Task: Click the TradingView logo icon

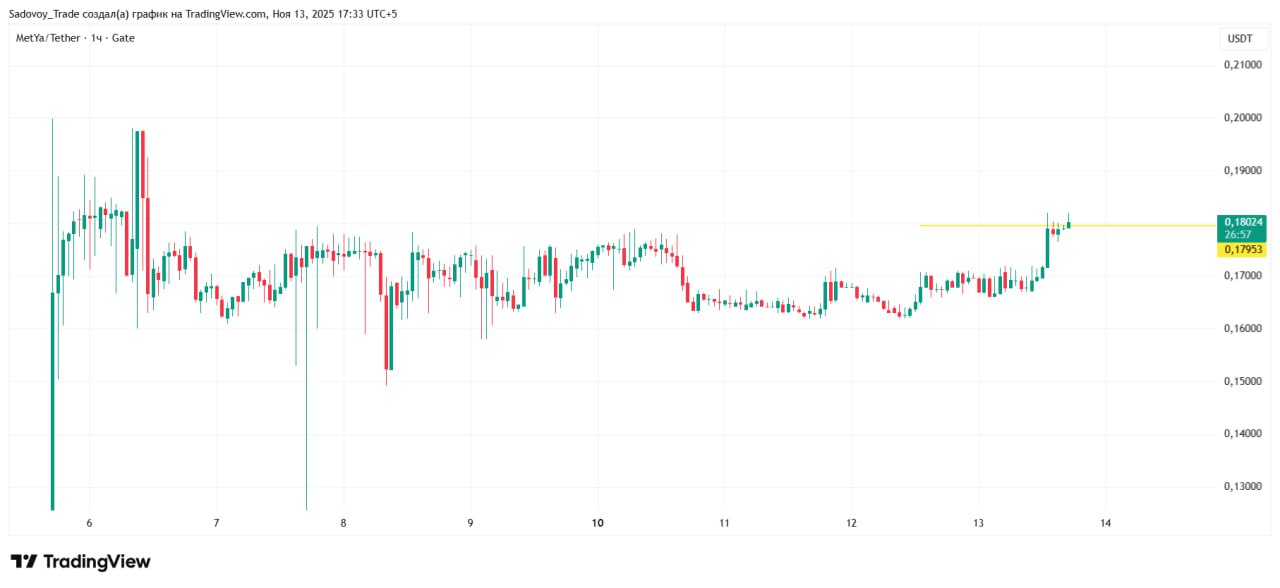Action: click(24, 562)
